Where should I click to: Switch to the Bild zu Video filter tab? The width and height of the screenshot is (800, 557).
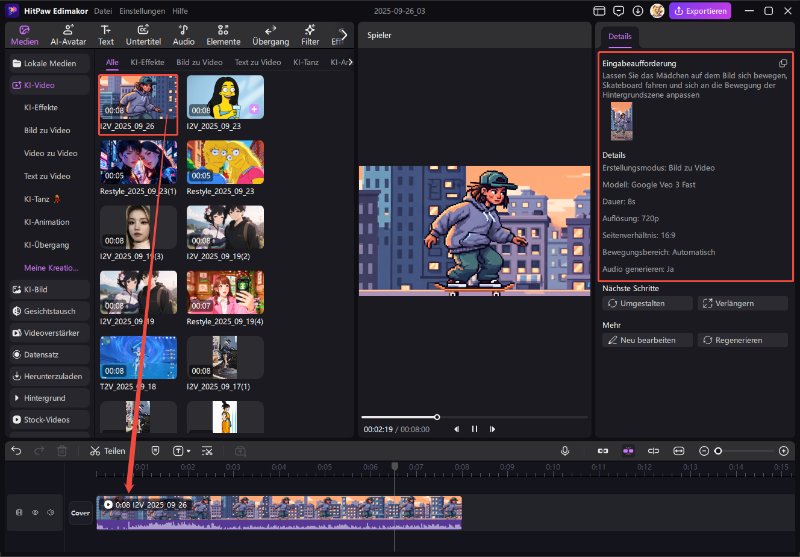click(199, 62)
